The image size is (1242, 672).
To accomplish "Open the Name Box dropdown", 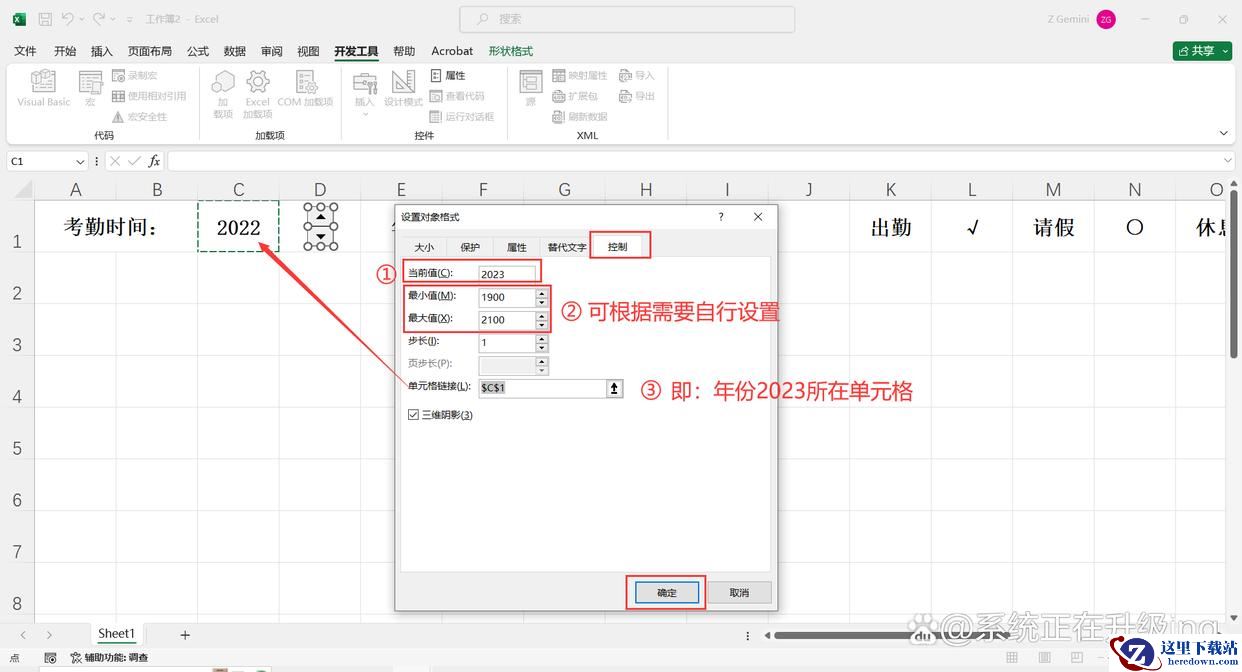I will coord(80,161).
